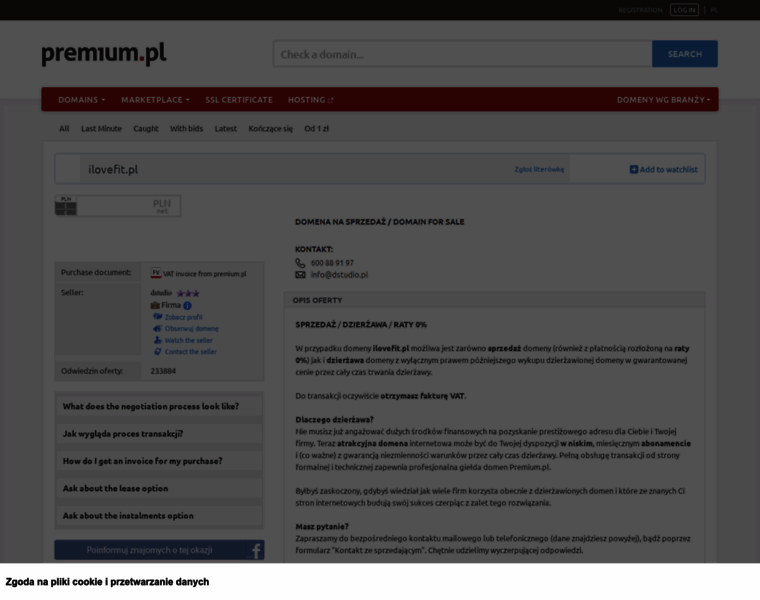Select the Od 1 zł tab

click(x=316, y=128)
